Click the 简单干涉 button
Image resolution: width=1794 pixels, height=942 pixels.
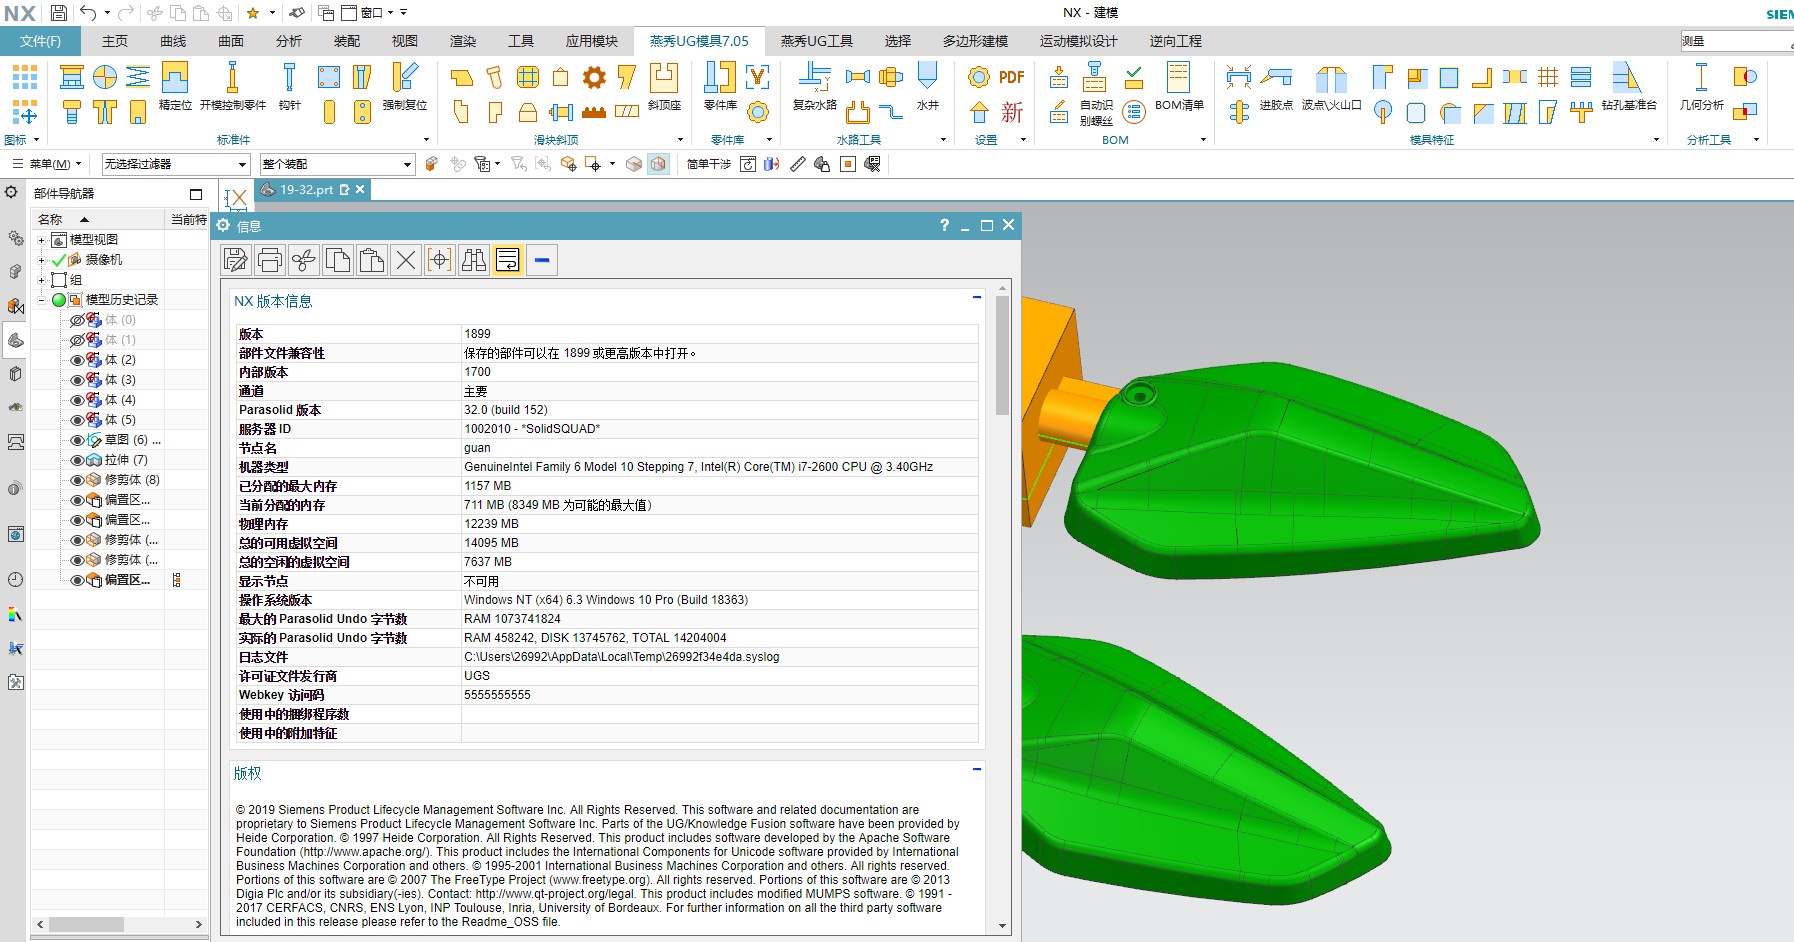pyautogui.click(x=709, y=164)
